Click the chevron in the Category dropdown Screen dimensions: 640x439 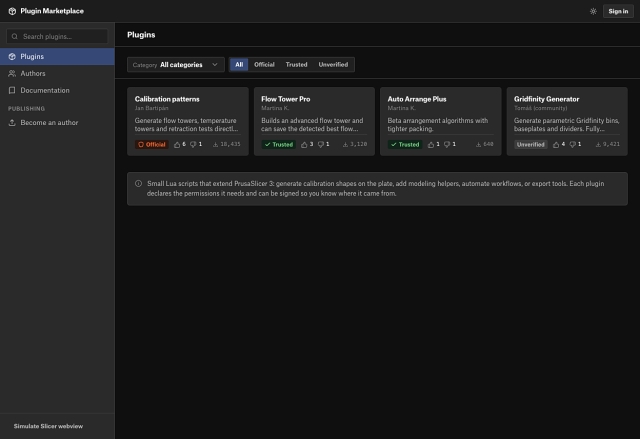(x=215, y=64)
